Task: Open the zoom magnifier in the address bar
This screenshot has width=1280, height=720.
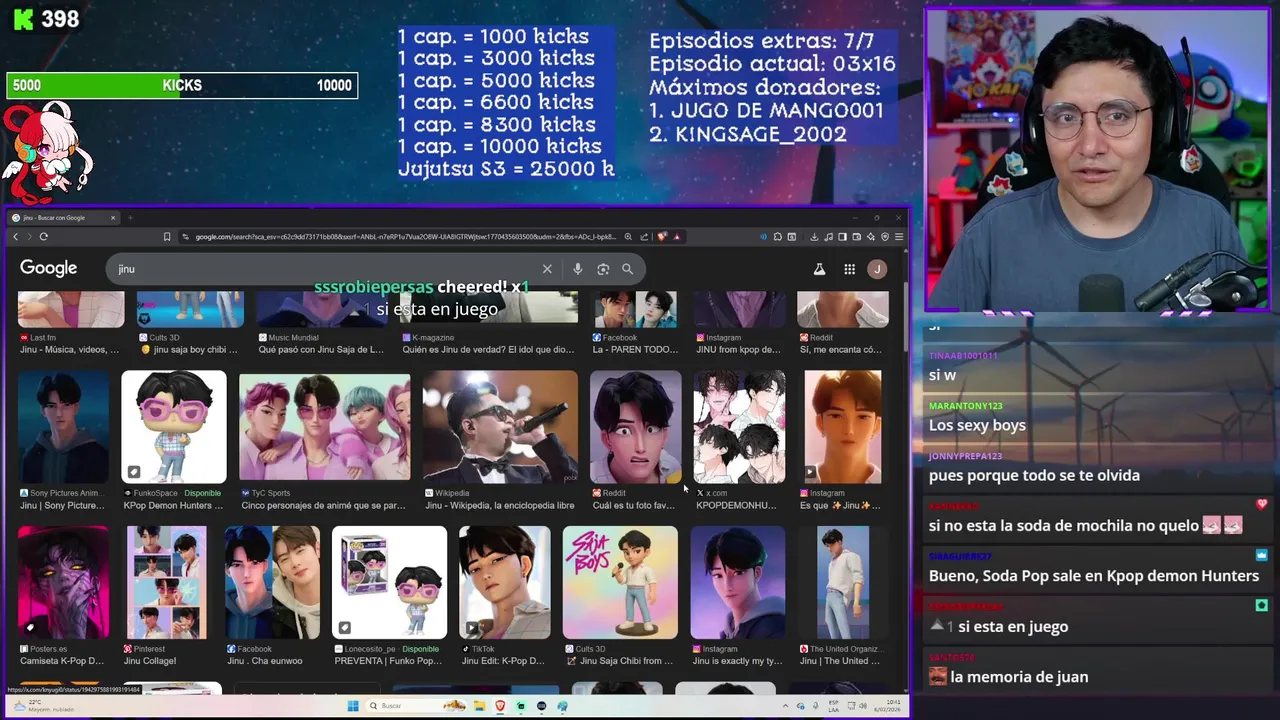Action: [628, 237]
